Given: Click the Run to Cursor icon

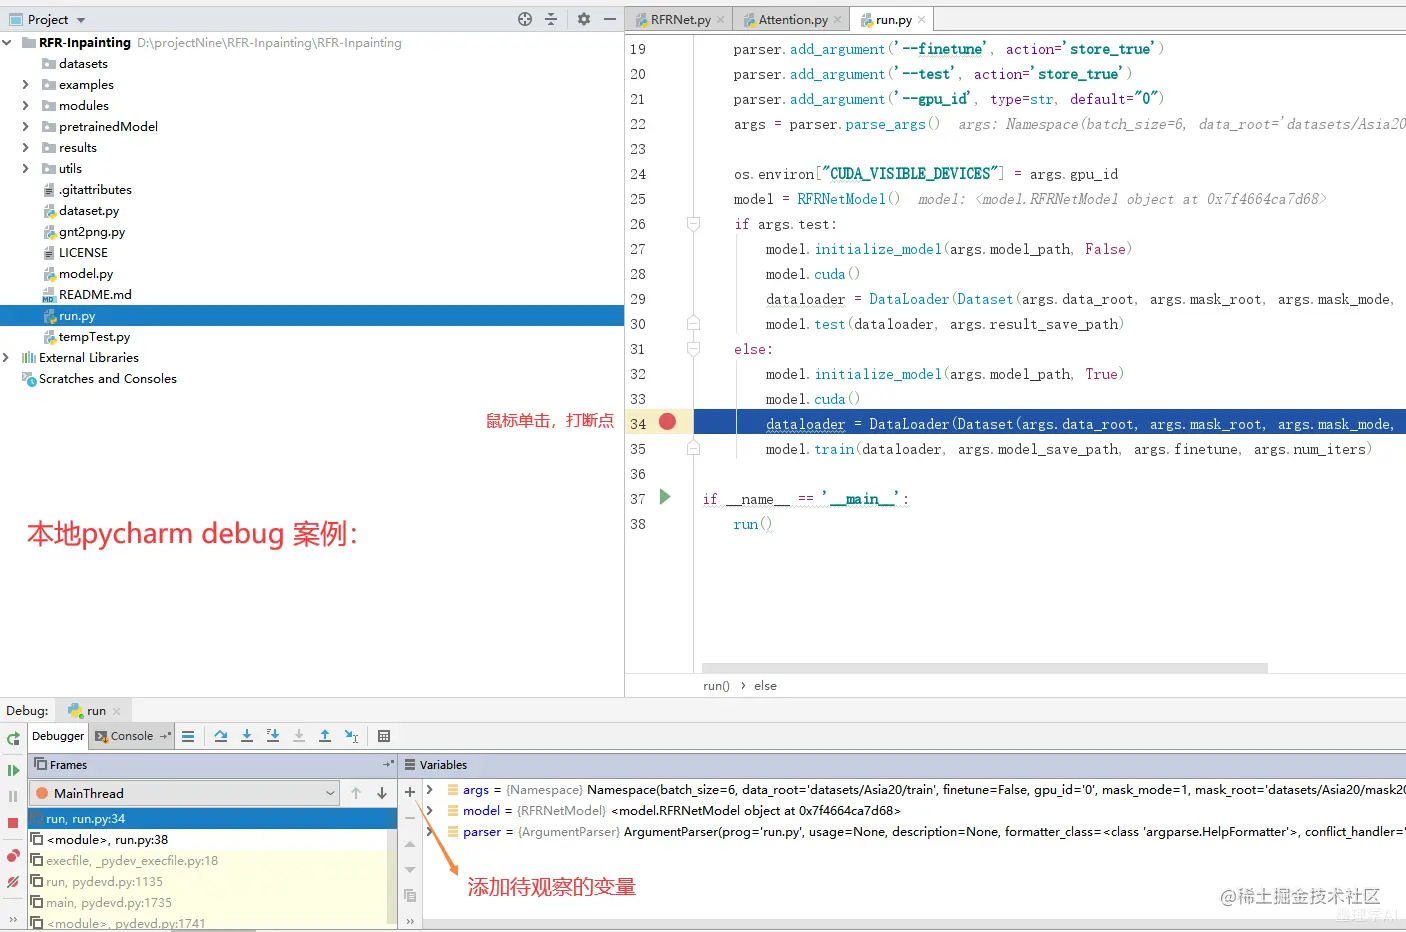Looking at the screenshot, I should click(351, 736).
